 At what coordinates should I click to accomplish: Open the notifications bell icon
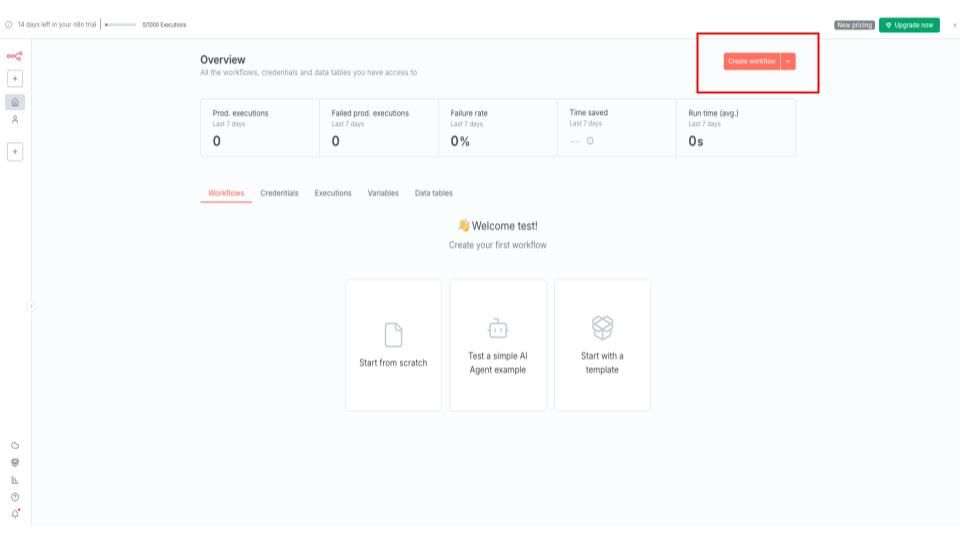(15, 514)
